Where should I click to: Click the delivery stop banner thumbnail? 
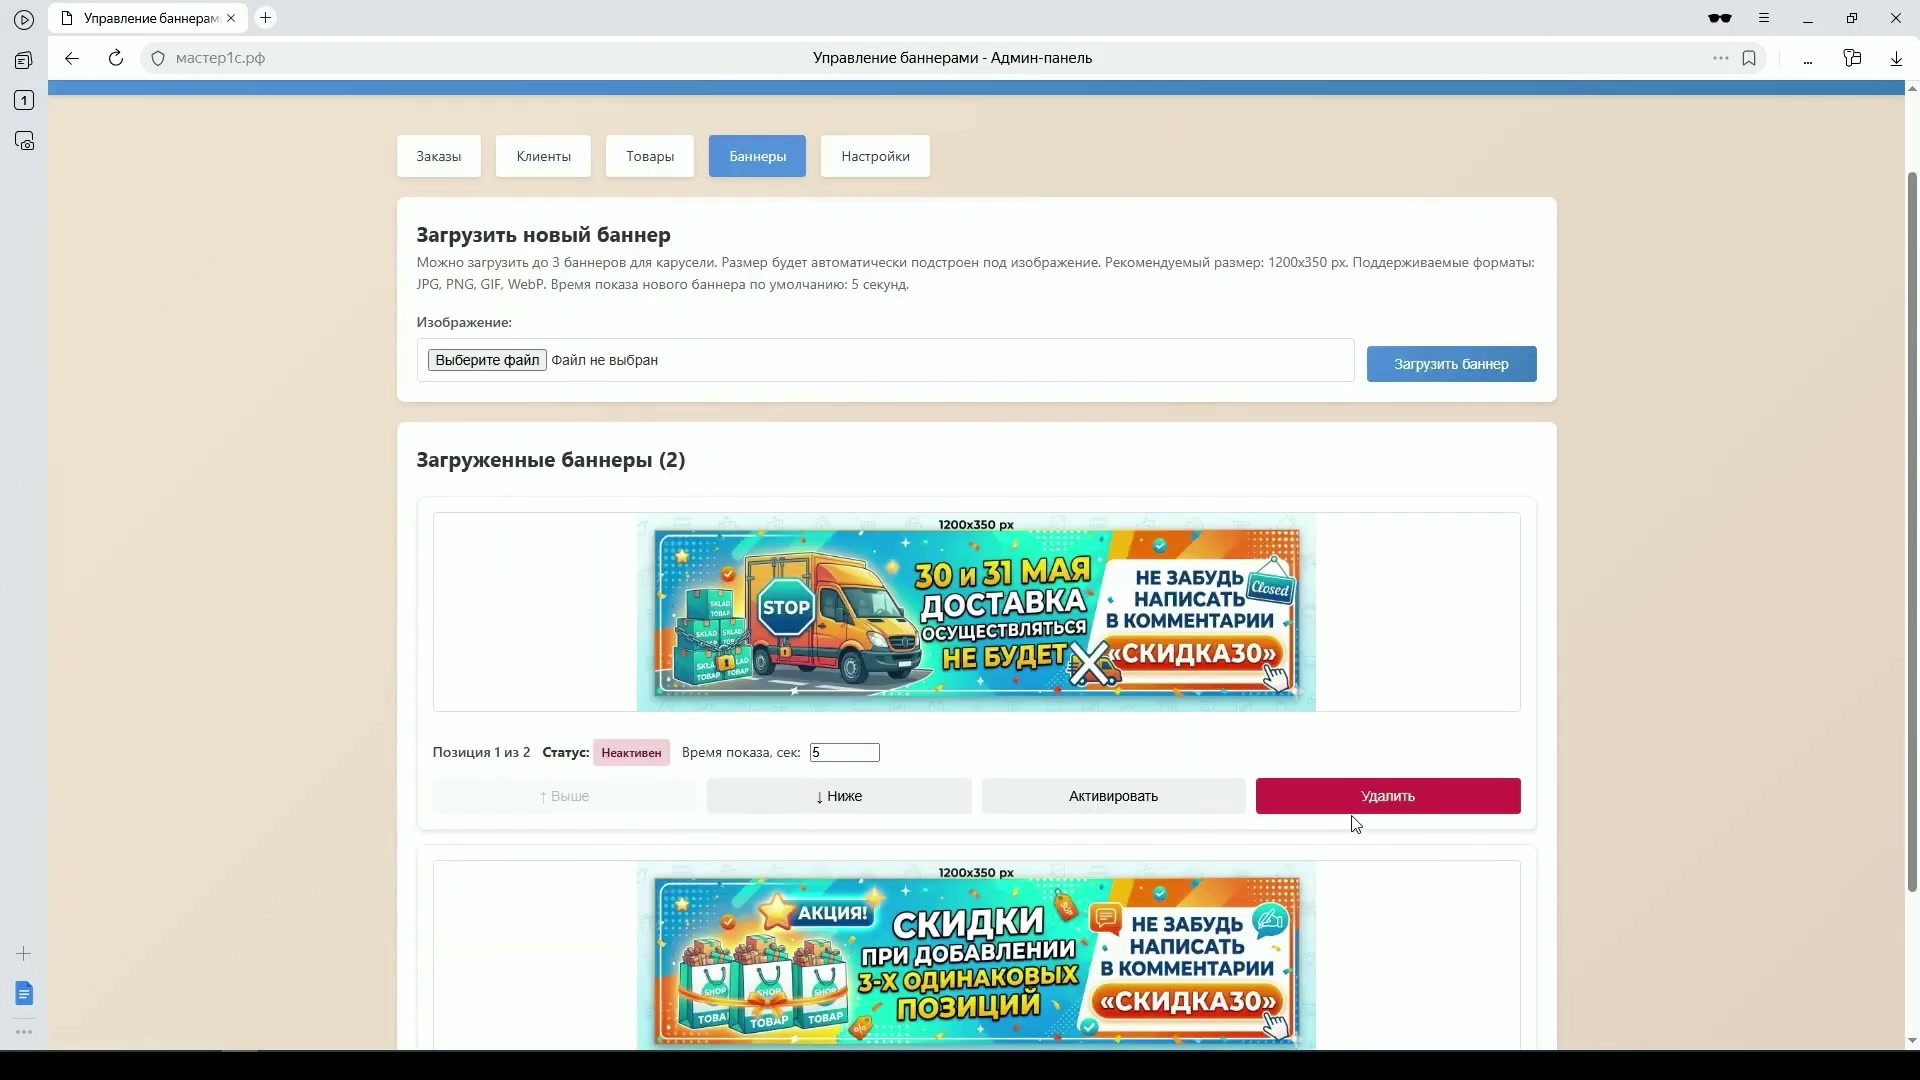click(976, 612)
